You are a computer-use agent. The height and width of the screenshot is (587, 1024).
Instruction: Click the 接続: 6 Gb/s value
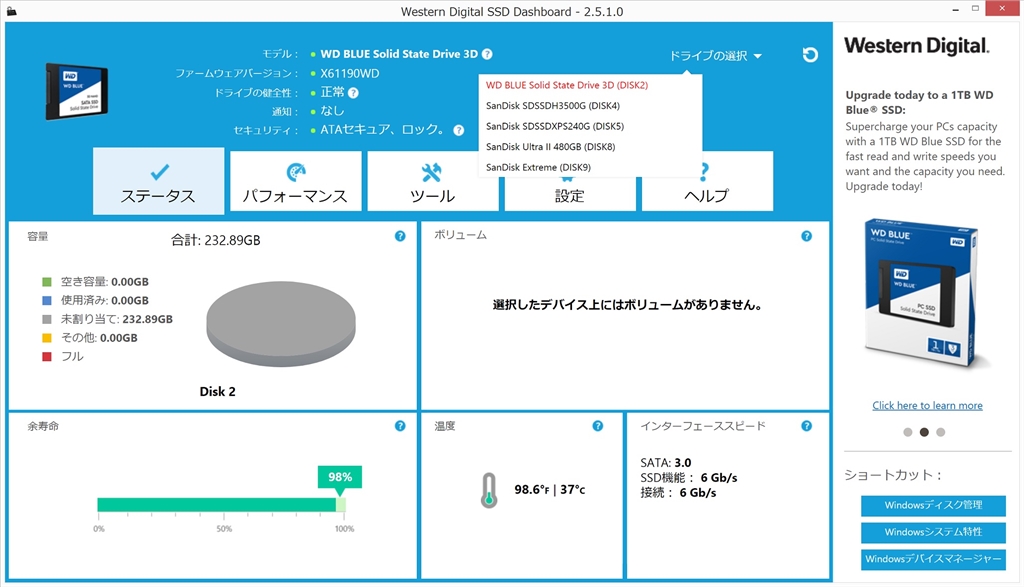(678, 492)
